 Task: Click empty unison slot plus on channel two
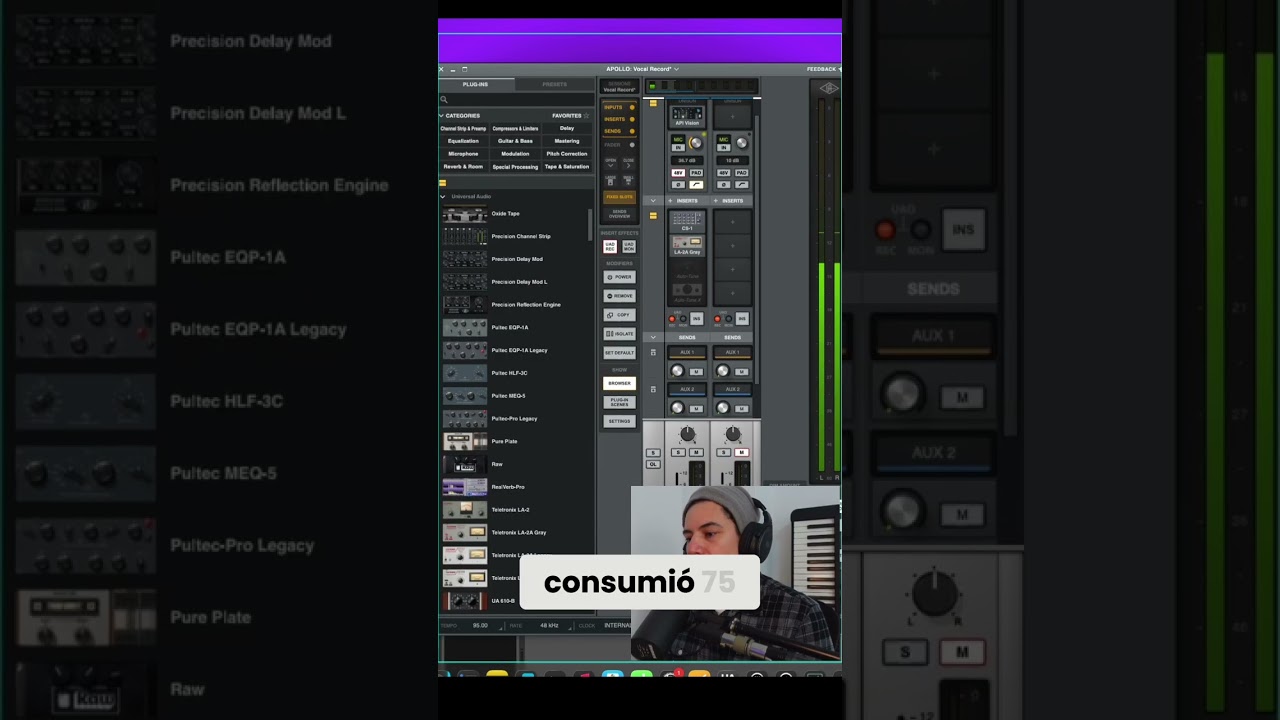732,116
